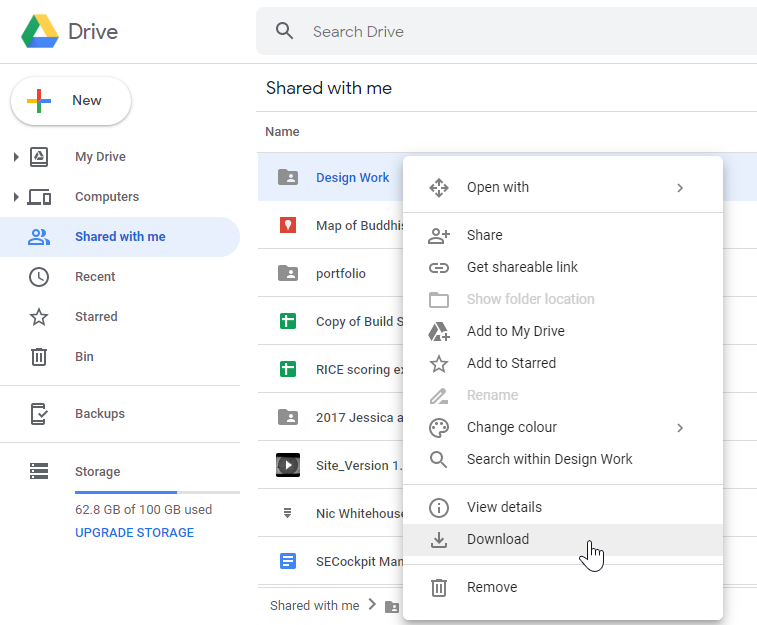Image resolution: width=757 pixels, height=625 pixels.
Task: Click the New button
Action: (71, 100)
